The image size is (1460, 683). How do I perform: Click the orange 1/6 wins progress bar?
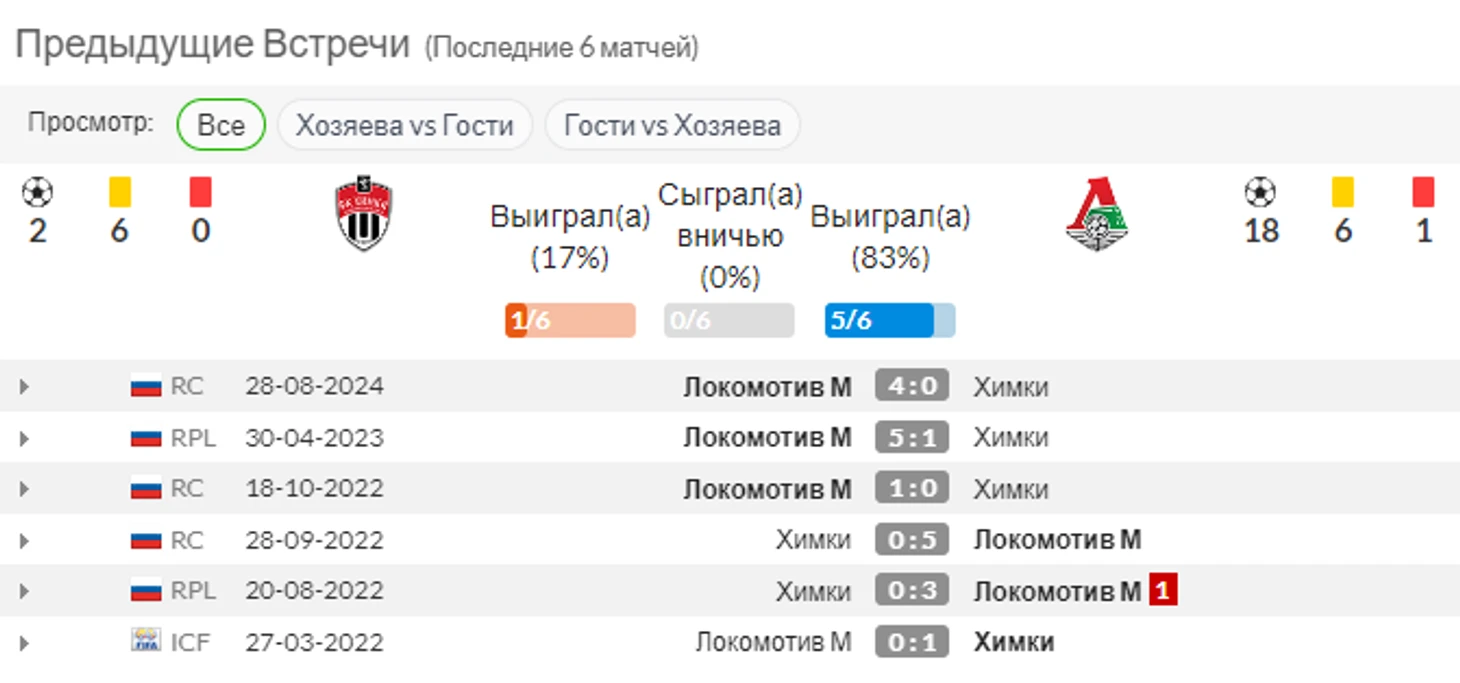[x=570, y=320]
